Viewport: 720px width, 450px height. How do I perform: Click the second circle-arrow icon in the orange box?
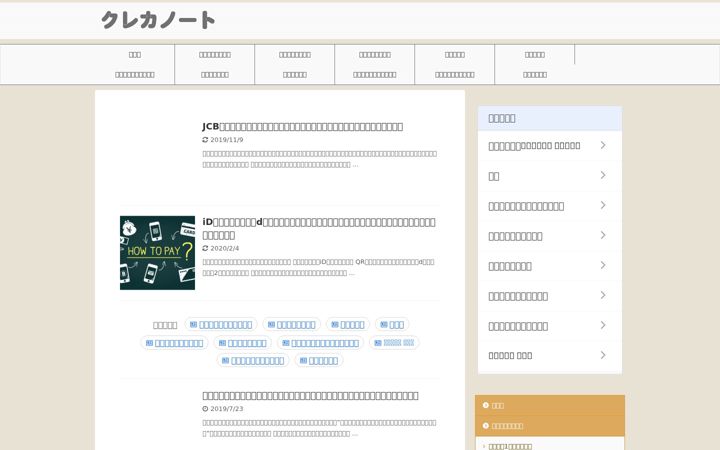[486, 426]
